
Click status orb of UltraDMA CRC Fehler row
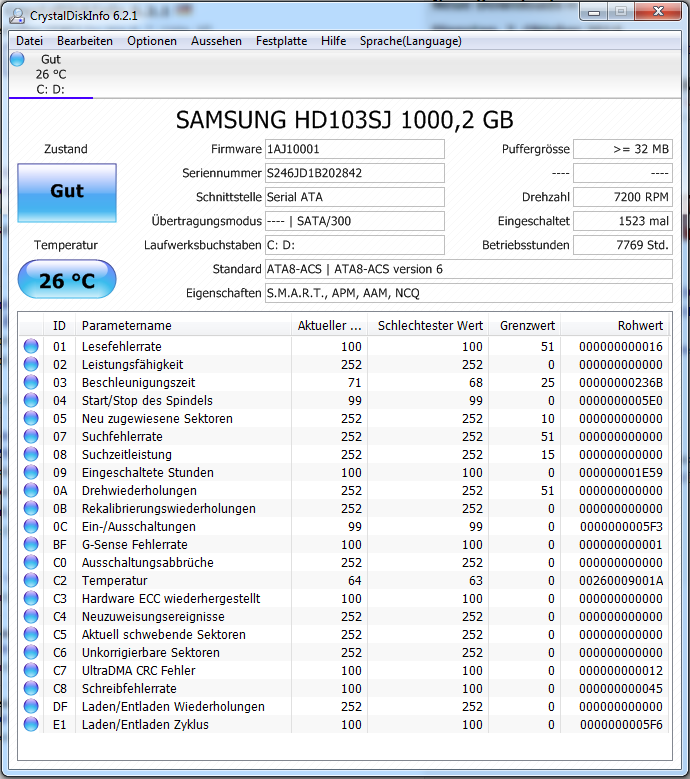point(31,670)
